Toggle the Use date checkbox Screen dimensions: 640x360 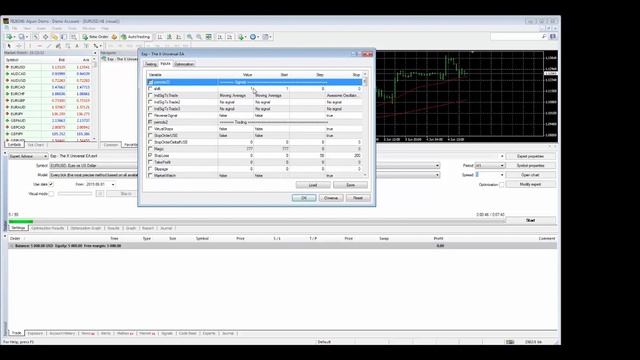tap(51, 184)
